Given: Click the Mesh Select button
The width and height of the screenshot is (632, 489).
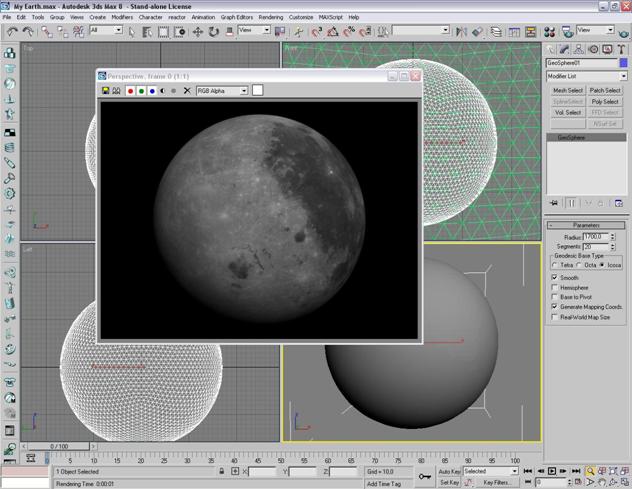Looking at the screenshot, I should pyautogui.click(x=568, y=90).
